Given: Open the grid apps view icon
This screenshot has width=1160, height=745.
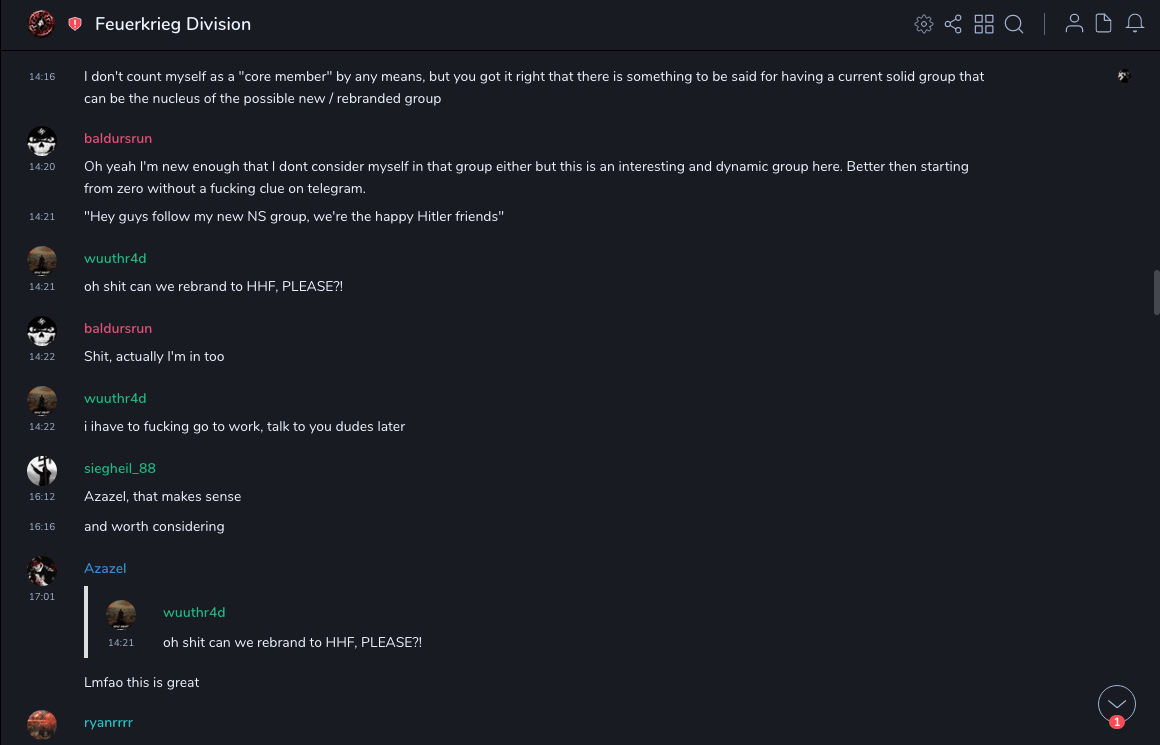Looking at the screenshot, I should [x=984, y=24].
